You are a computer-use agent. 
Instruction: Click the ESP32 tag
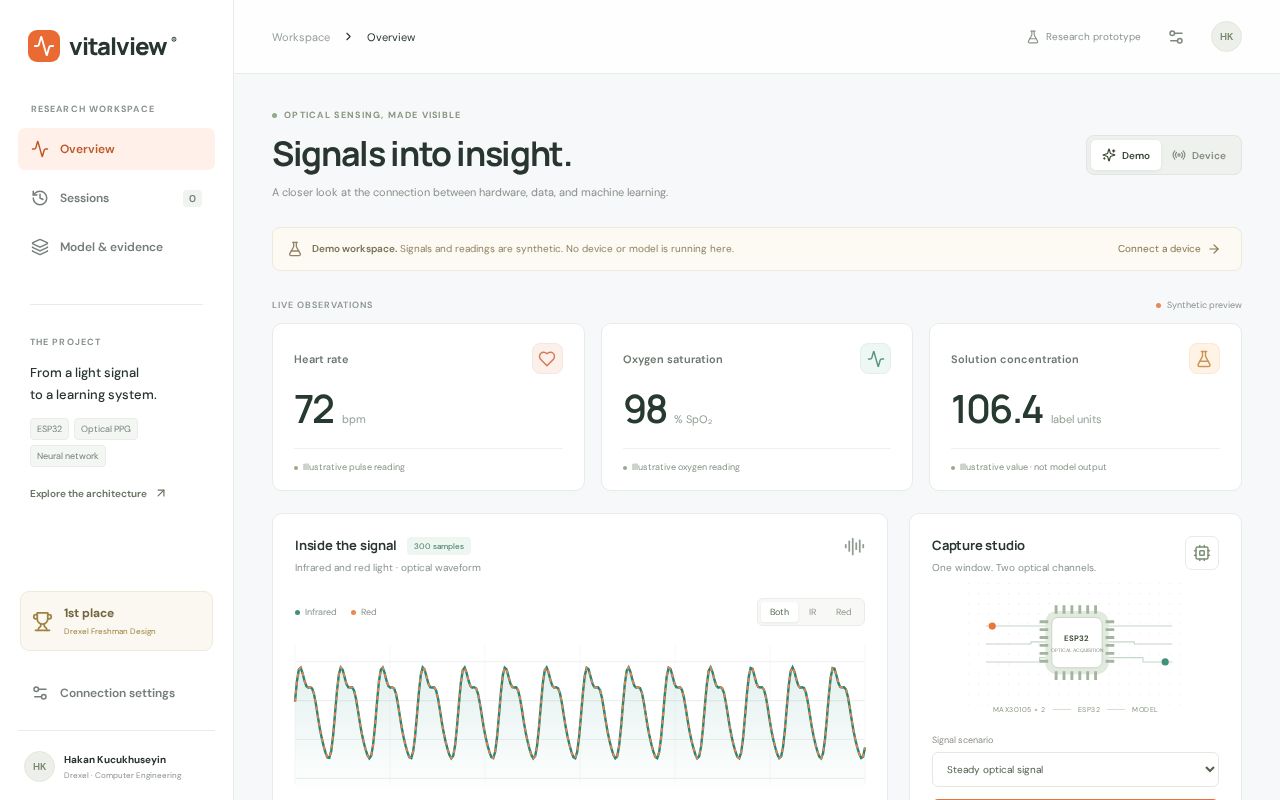49,429
